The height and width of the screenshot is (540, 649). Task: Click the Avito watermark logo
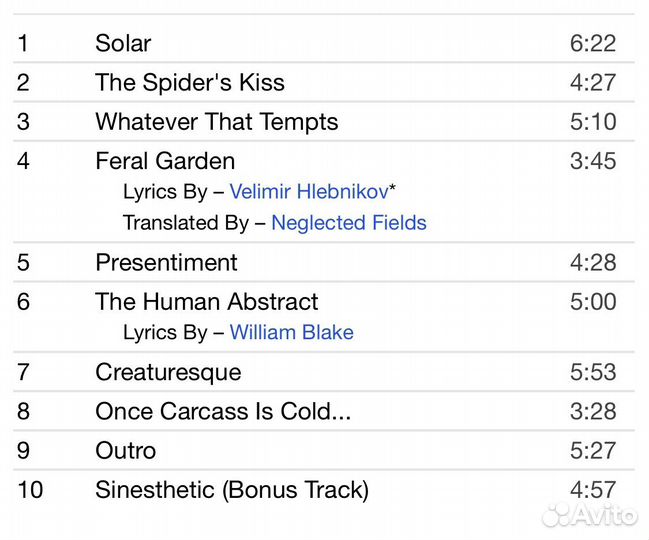coord(589,515)
